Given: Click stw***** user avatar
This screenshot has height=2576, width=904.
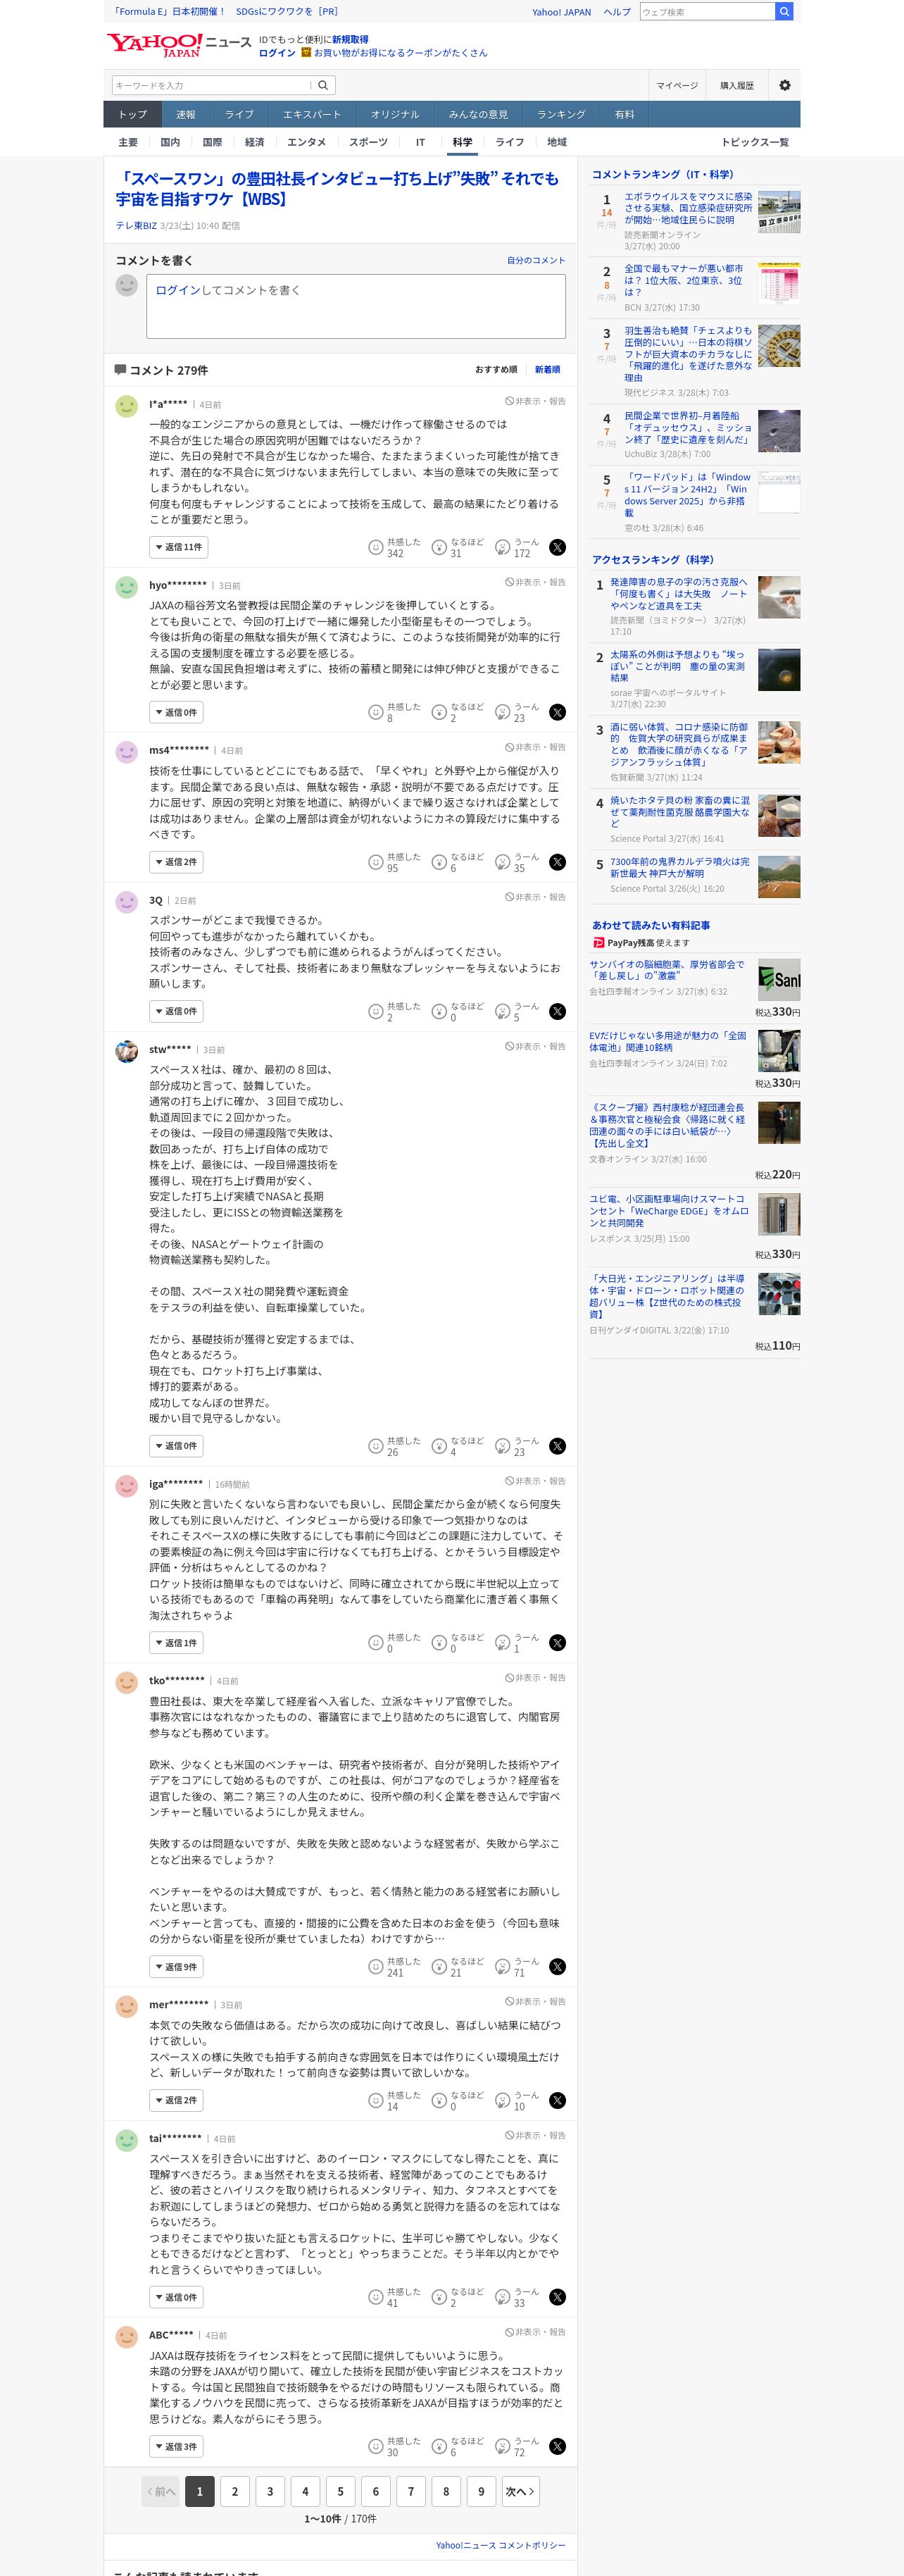Looking at the screenshot, I should pyautogui.click(x=127, y=1051).
